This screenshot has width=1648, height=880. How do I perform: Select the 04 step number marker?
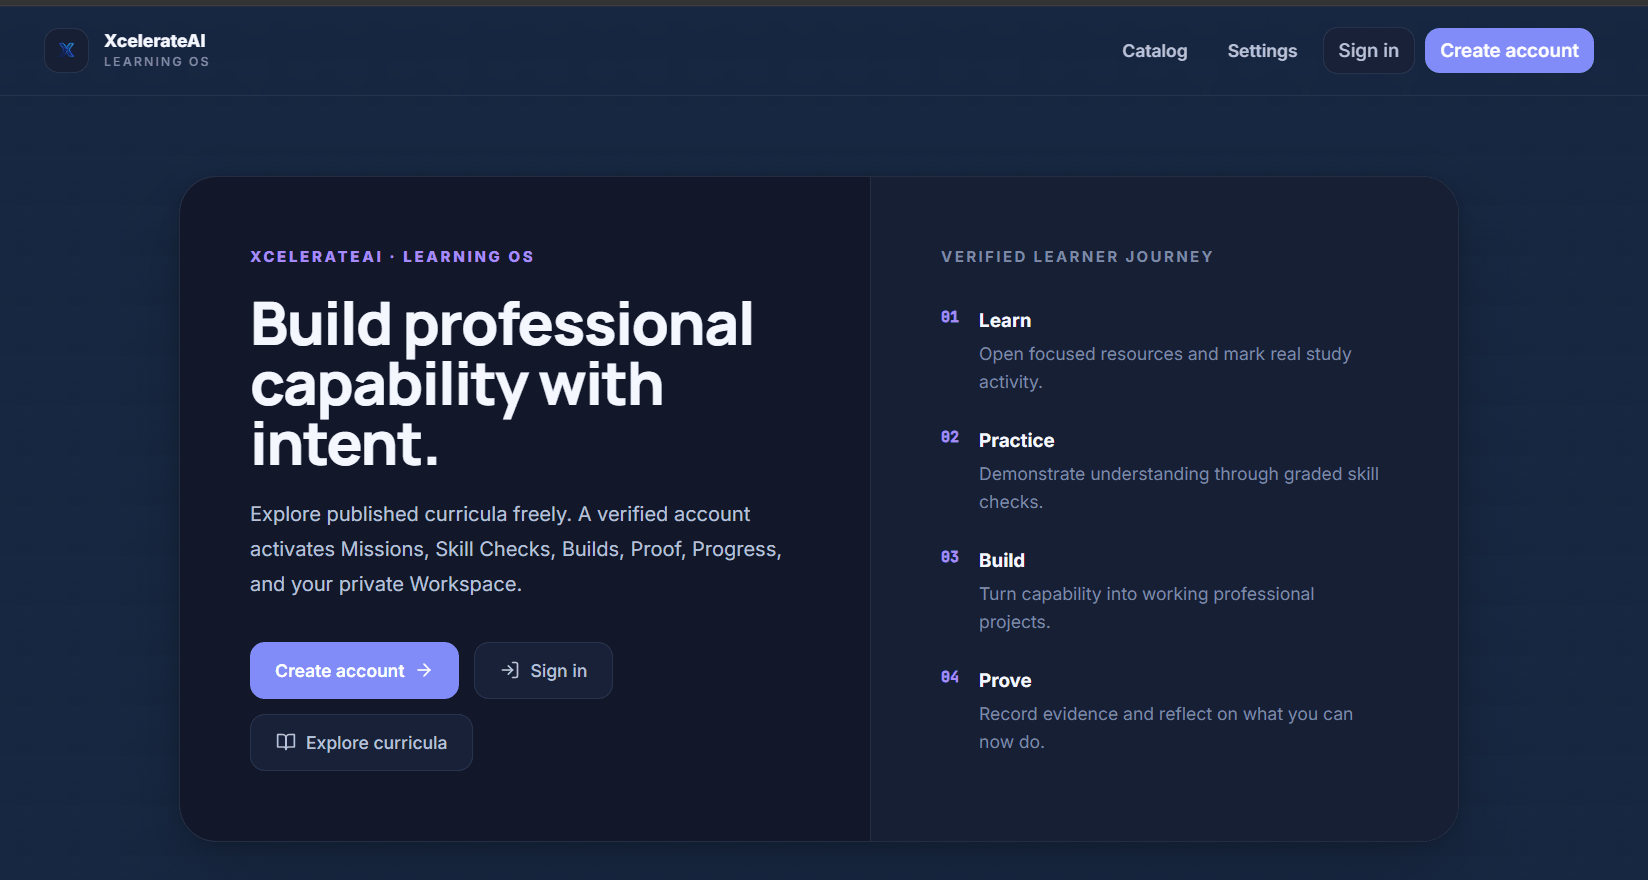950,677
